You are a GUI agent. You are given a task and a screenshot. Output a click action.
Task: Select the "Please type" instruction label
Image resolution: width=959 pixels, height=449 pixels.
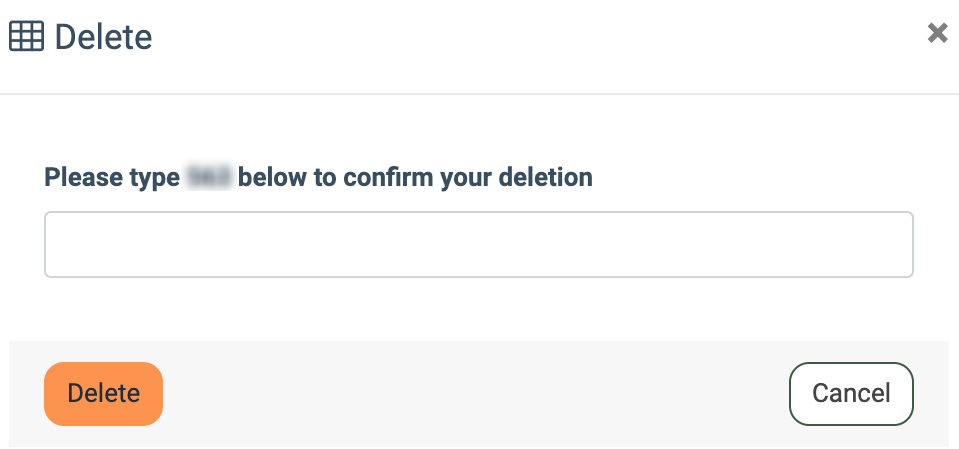pyautogui.click(x=112, y=178)
